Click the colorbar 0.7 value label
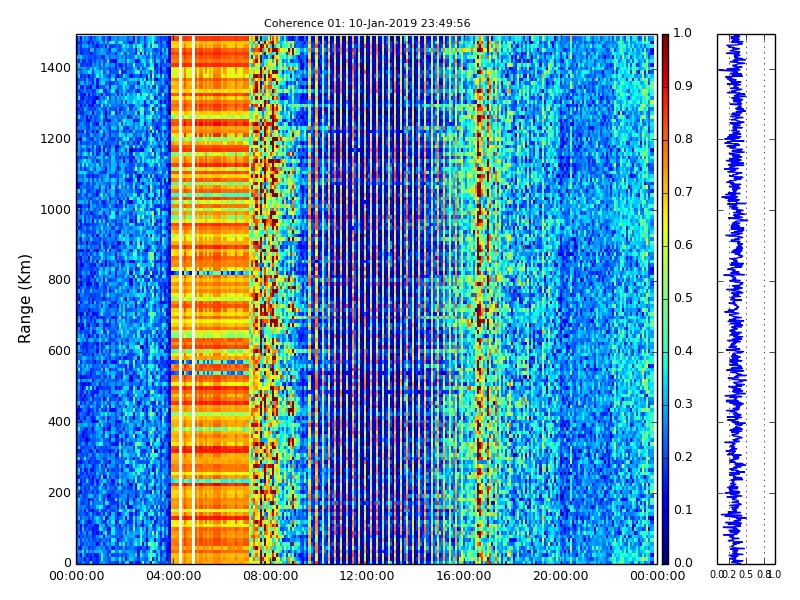 (x=683, y=192)
